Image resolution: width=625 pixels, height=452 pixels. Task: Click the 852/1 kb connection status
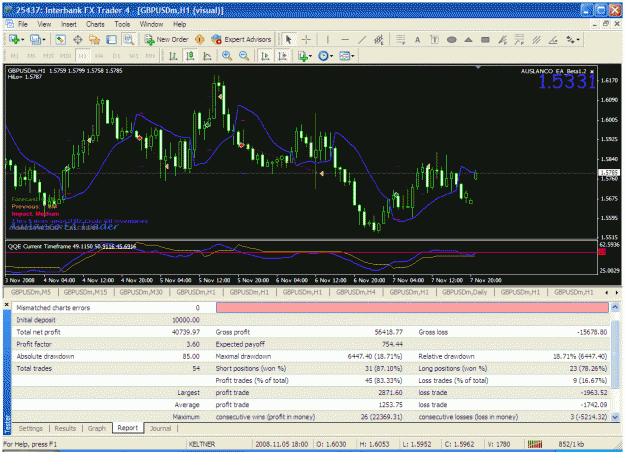[x=571, y=444]
